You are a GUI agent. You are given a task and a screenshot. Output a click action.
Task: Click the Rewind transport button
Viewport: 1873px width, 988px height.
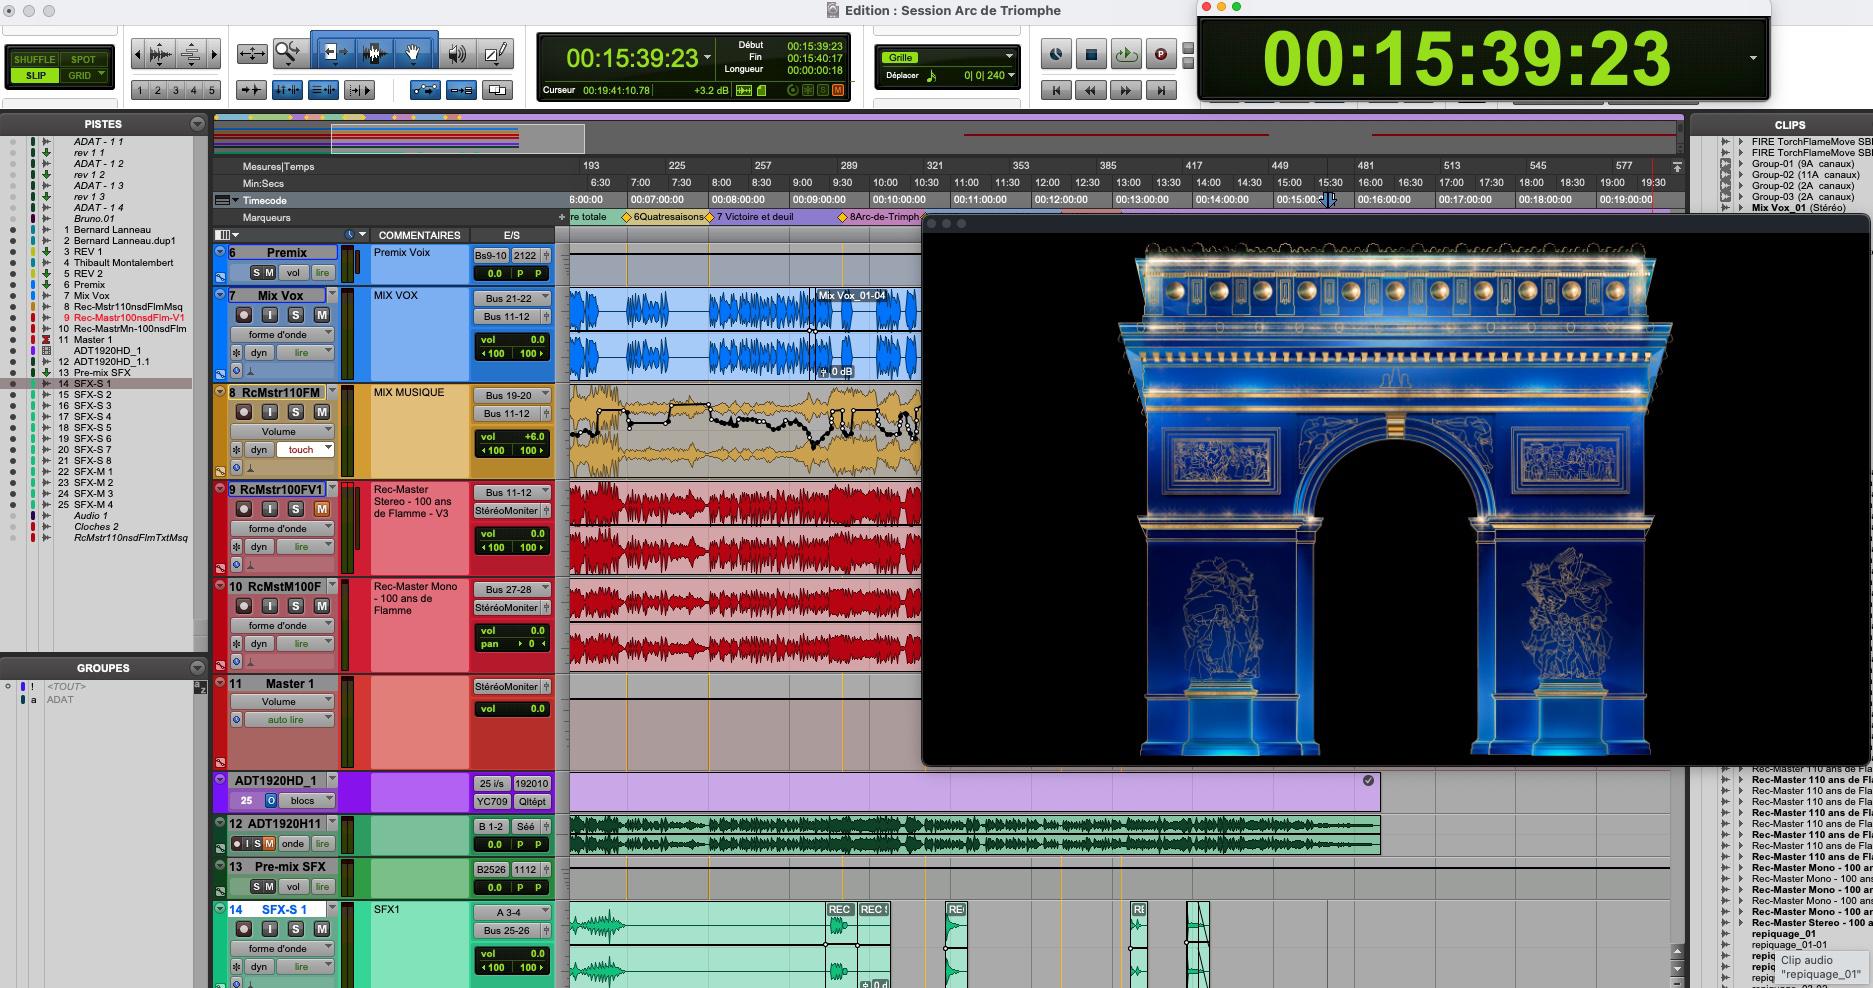coord(1091,90)
